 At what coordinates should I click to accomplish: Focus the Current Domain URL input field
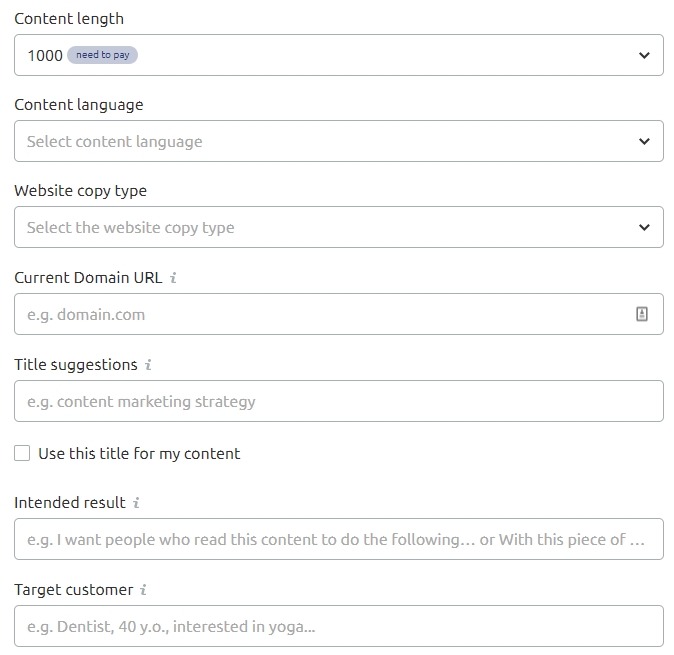[x=339, y=314]
